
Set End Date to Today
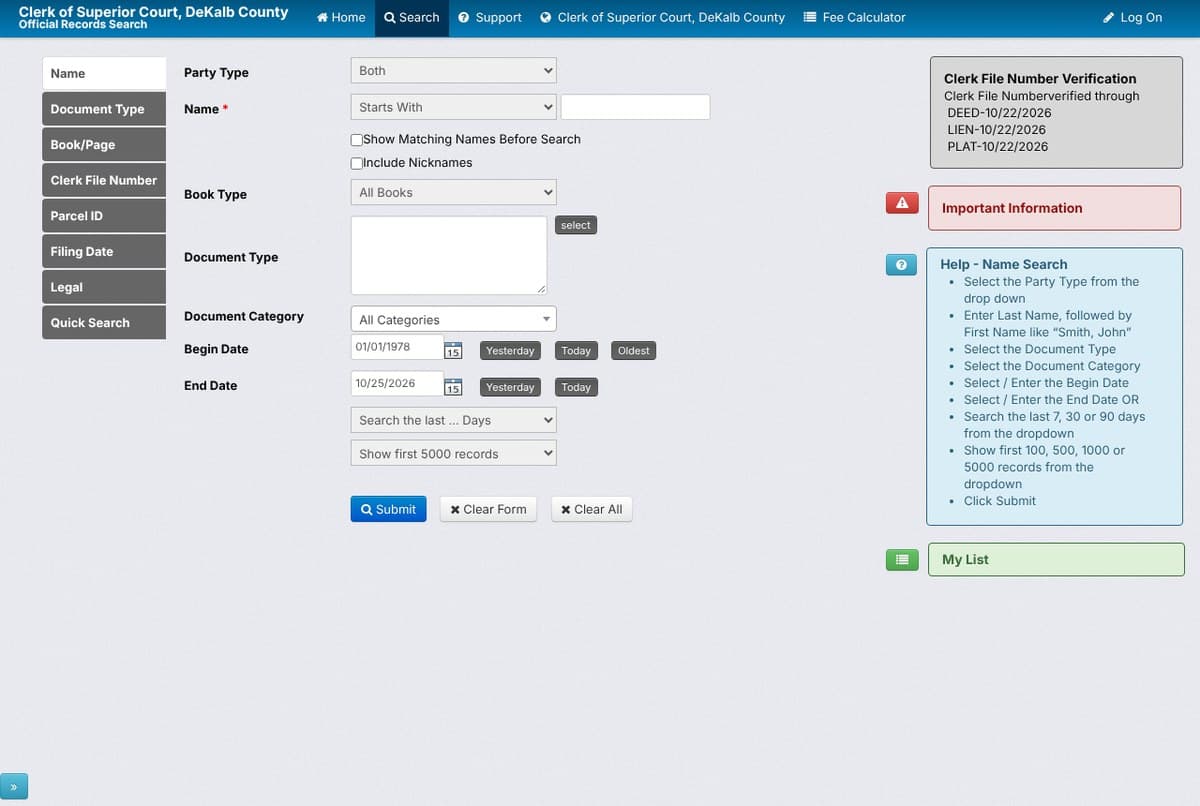[576, 387]
